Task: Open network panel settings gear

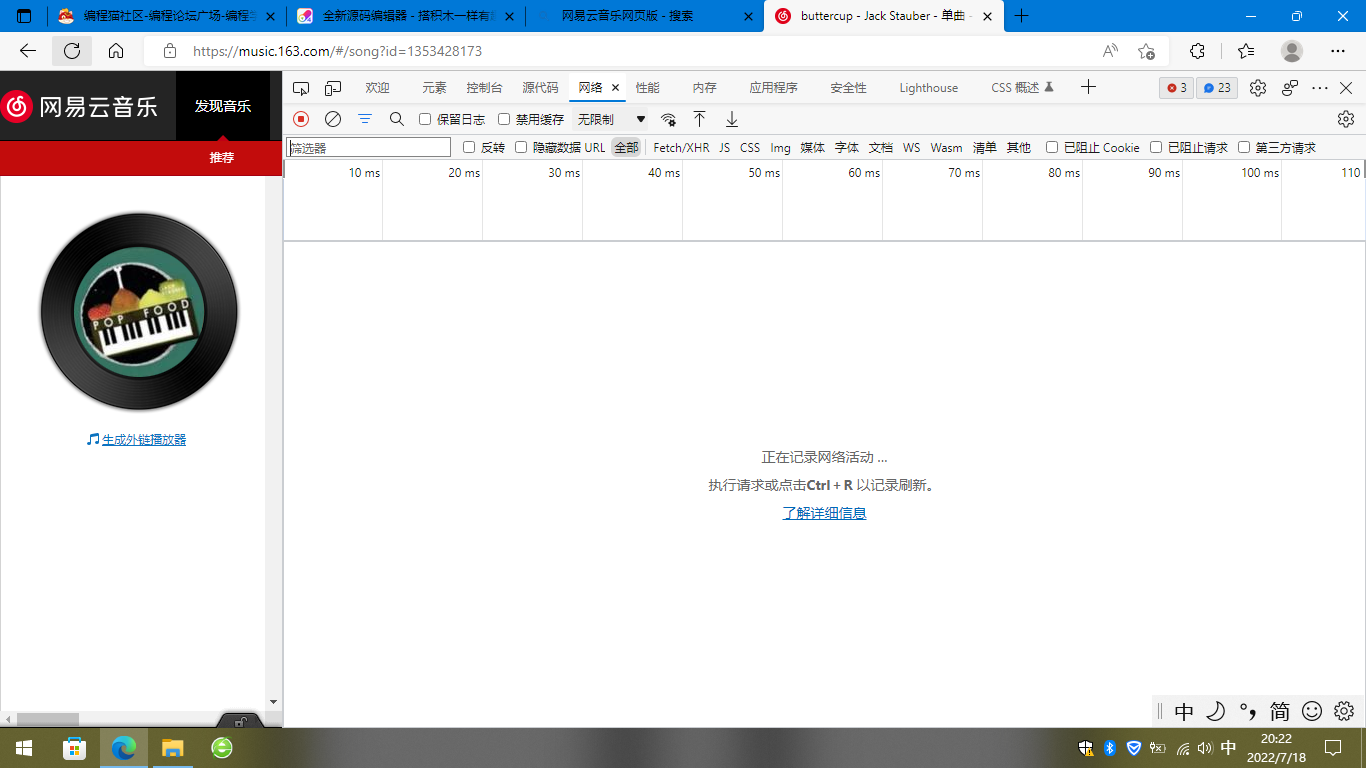Action: (1346, 119)
